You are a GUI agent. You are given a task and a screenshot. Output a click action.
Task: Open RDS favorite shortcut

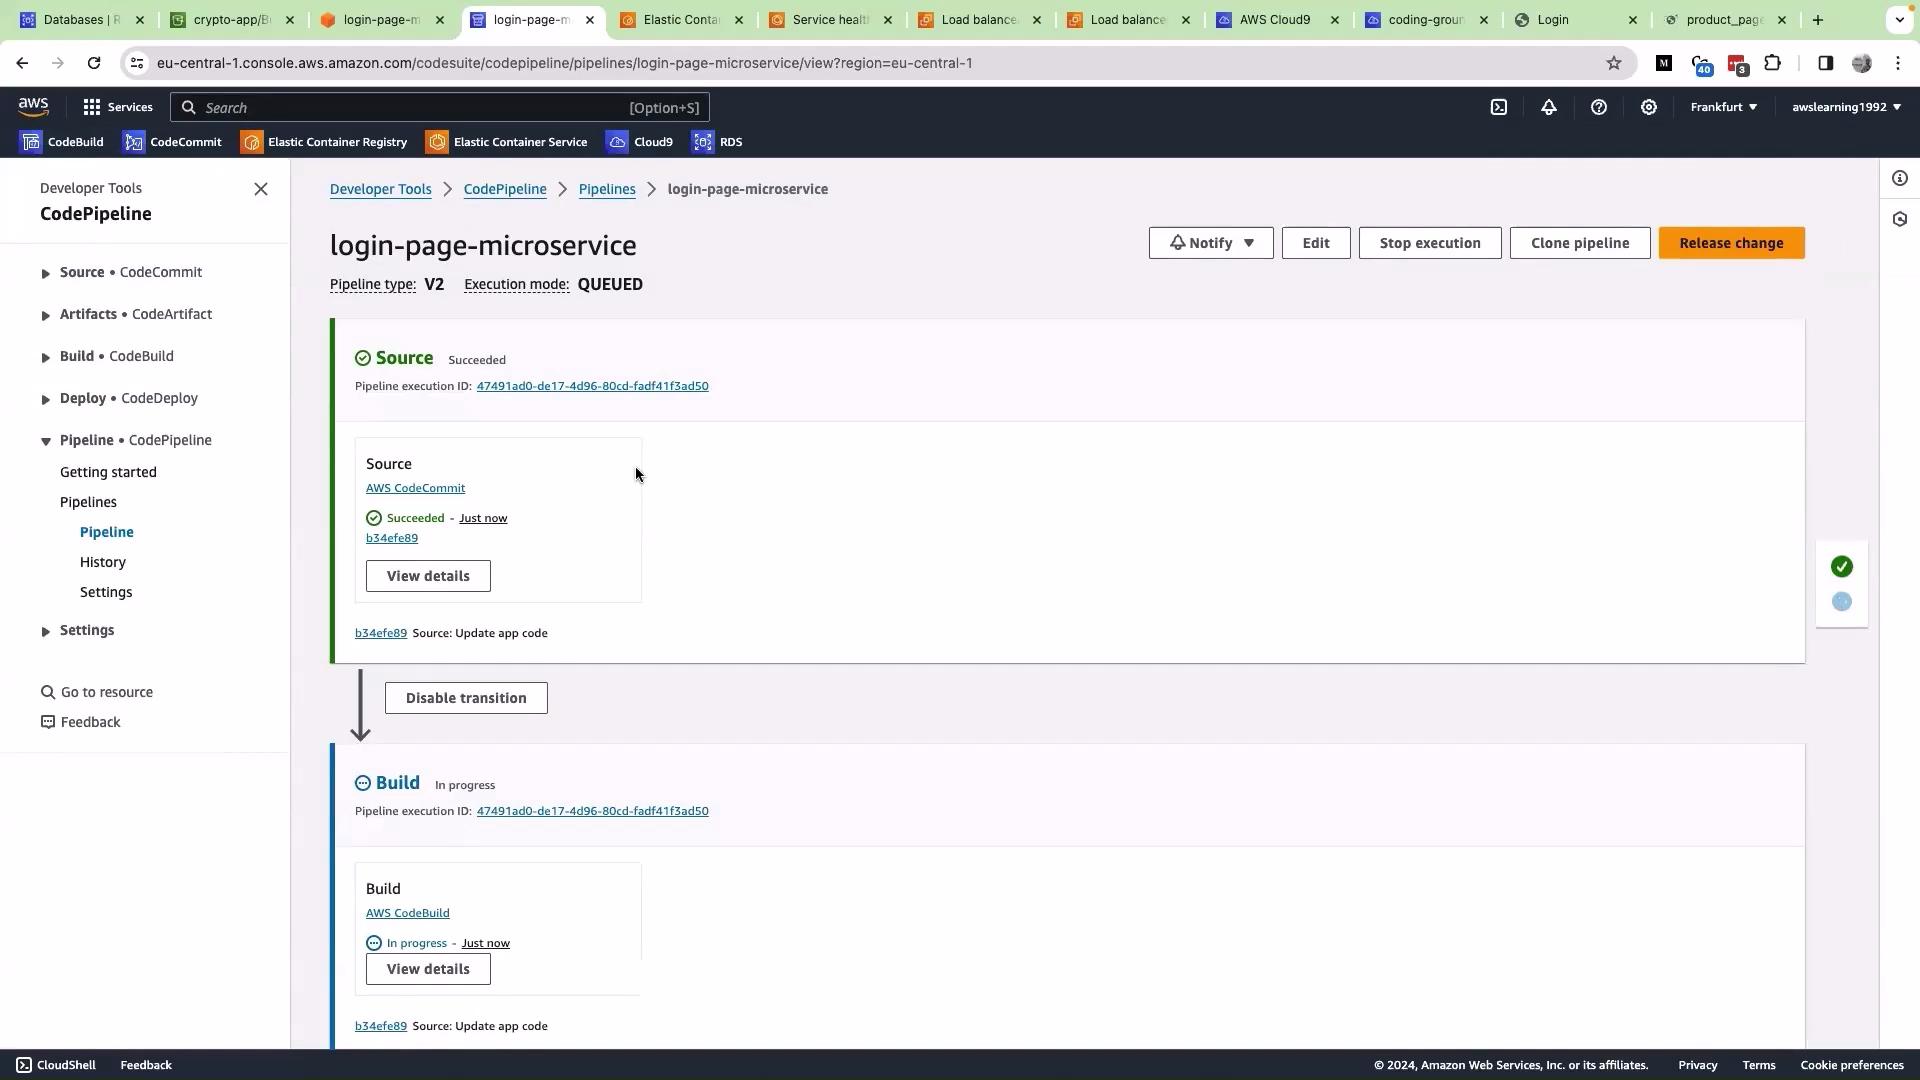pos(717,142)
